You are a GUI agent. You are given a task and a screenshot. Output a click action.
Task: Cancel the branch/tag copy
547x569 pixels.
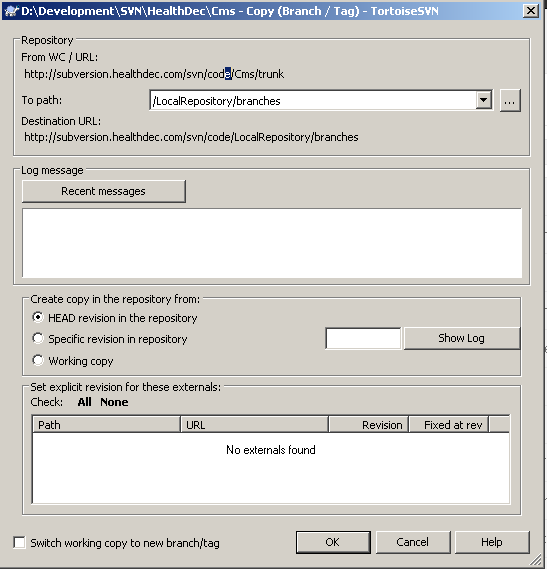[413, 542]
